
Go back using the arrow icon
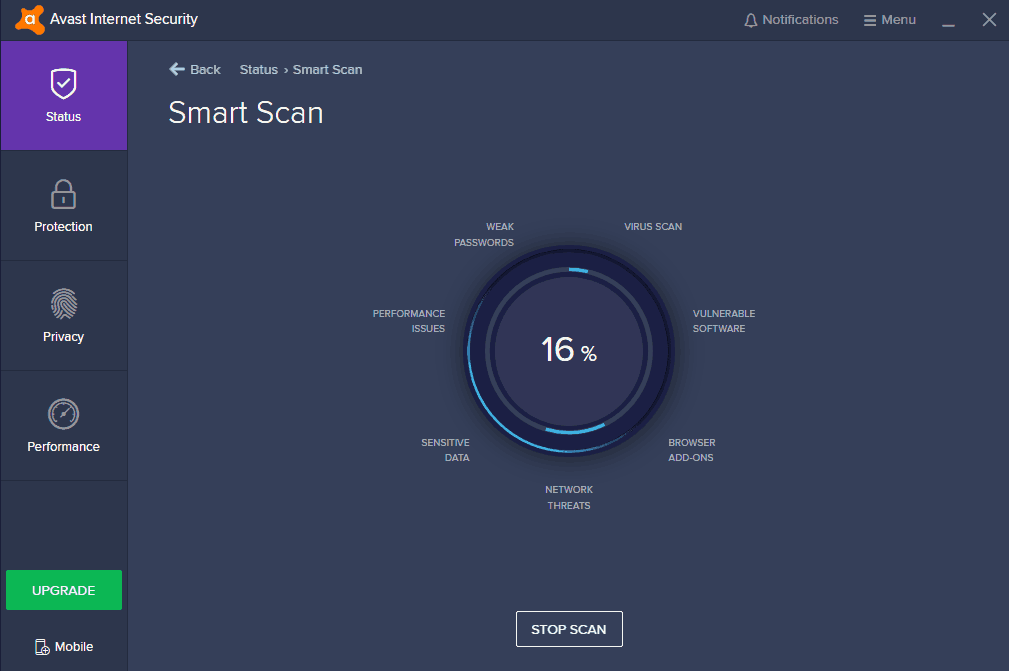point(175,69)
